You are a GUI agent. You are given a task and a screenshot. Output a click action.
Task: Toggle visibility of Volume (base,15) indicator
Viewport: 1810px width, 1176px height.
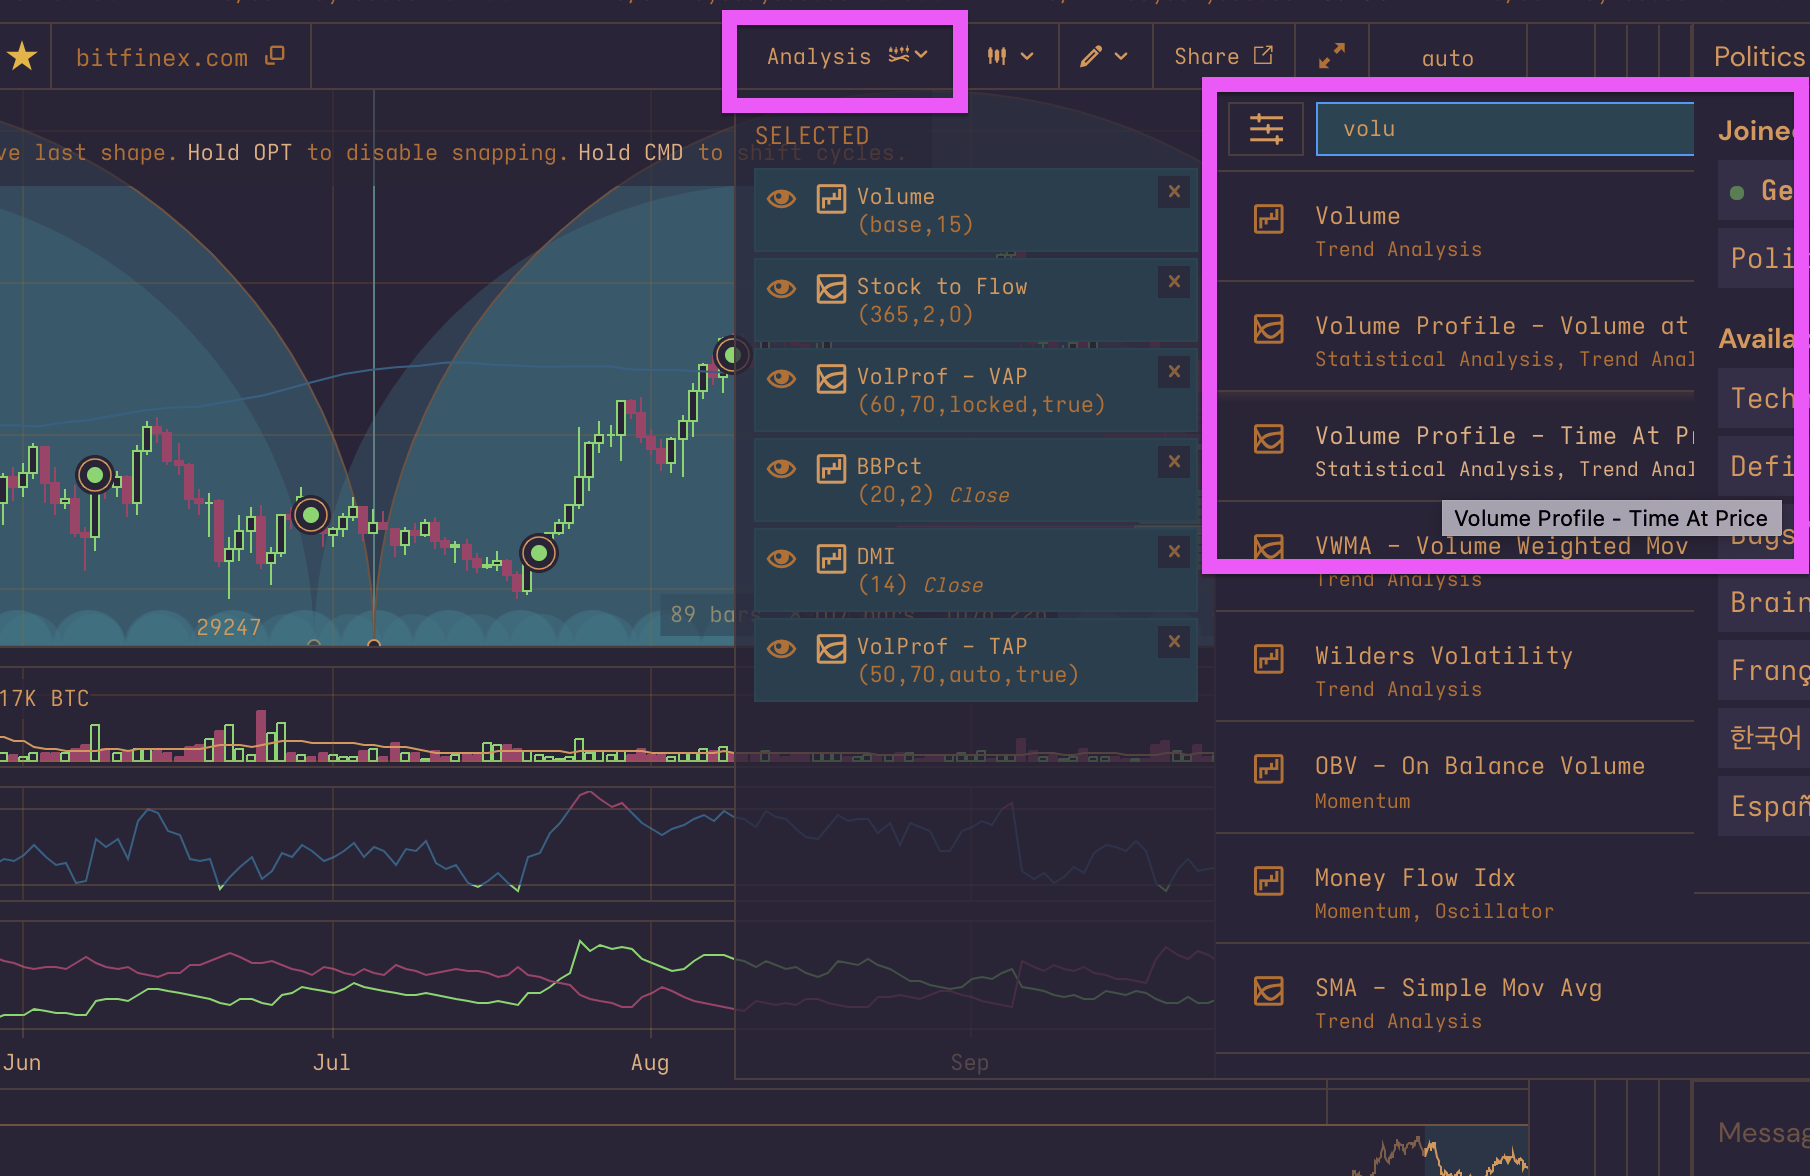click(x=781, y=198)
